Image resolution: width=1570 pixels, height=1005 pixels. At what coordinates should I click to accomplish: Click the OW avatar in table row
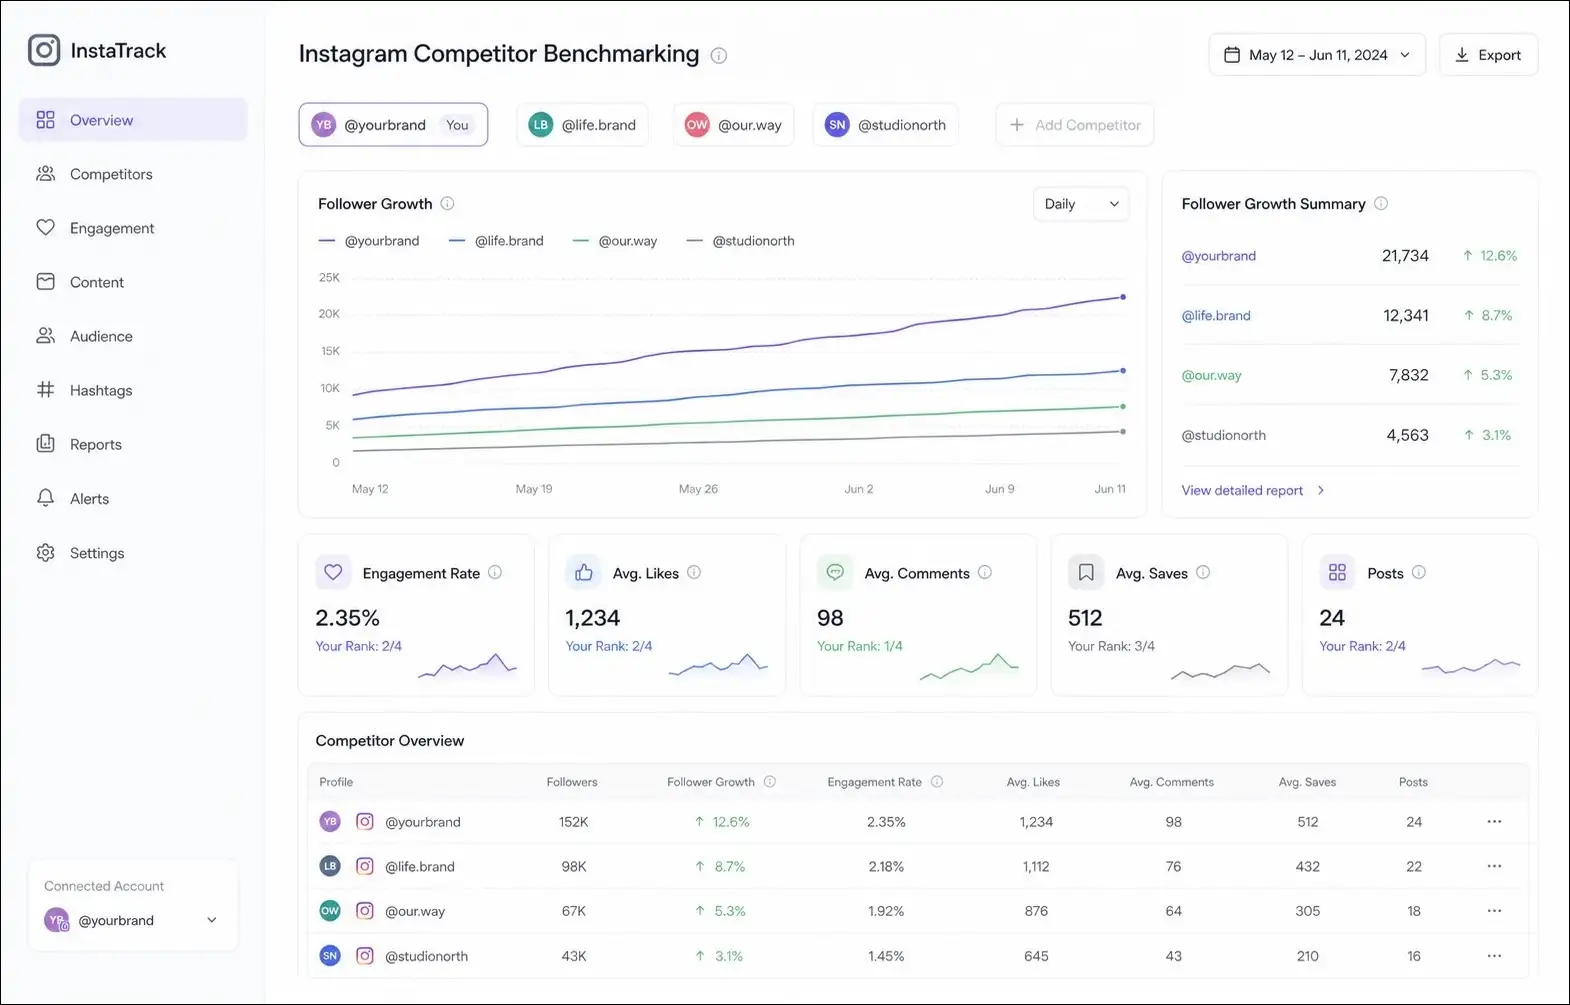click(330, 911)
